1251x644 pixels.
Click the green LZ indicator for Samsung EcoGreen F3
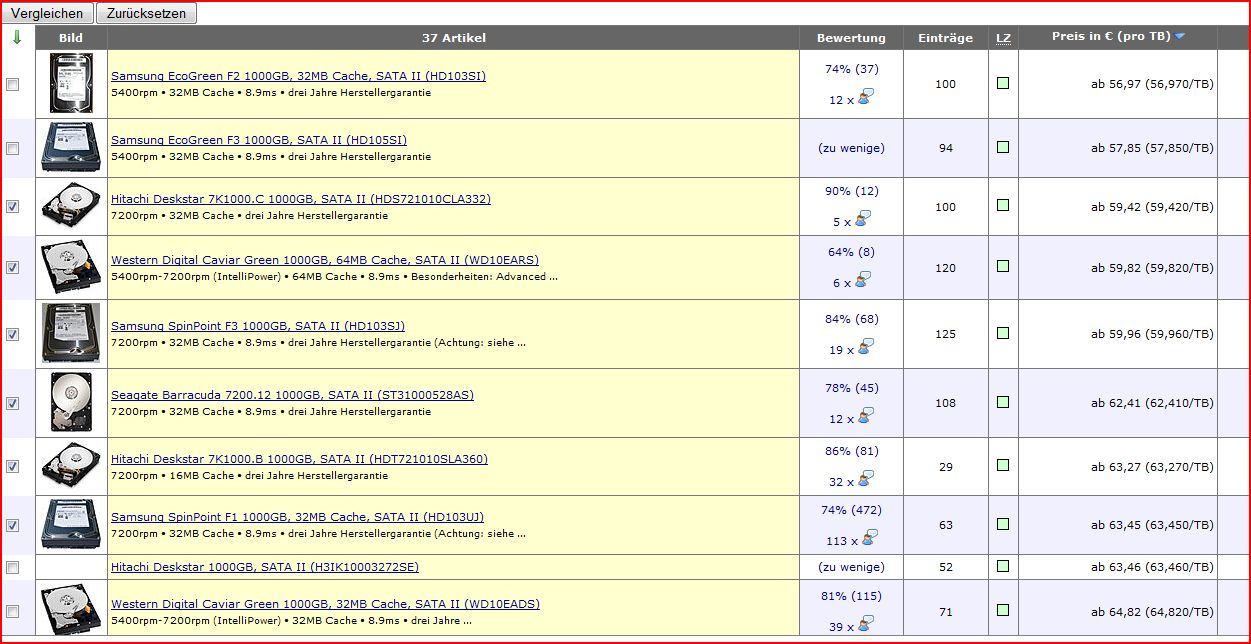pyautogui.click(x=1003, y=147)
